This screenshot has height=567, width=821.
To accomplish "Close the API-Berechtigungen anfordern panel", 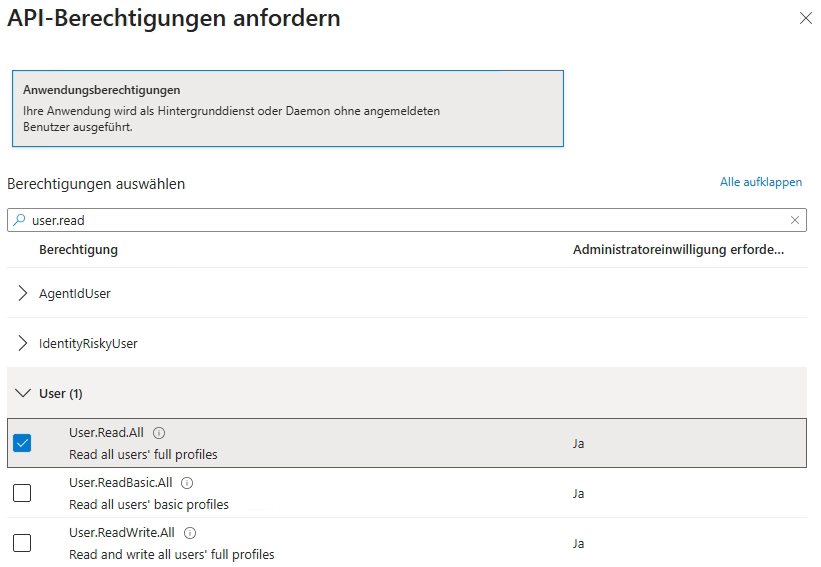I will click(805, 19).
